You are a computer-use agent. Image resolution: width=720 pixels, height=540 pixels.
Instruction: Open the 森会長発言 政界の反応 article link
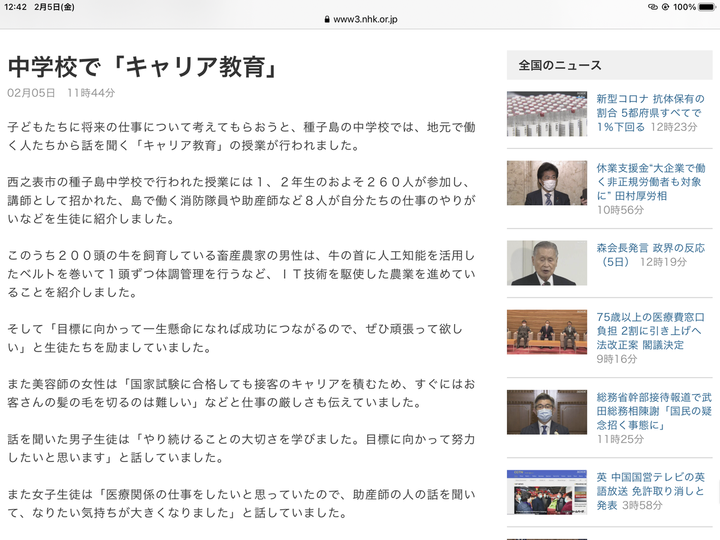click(x=650, y=254)
